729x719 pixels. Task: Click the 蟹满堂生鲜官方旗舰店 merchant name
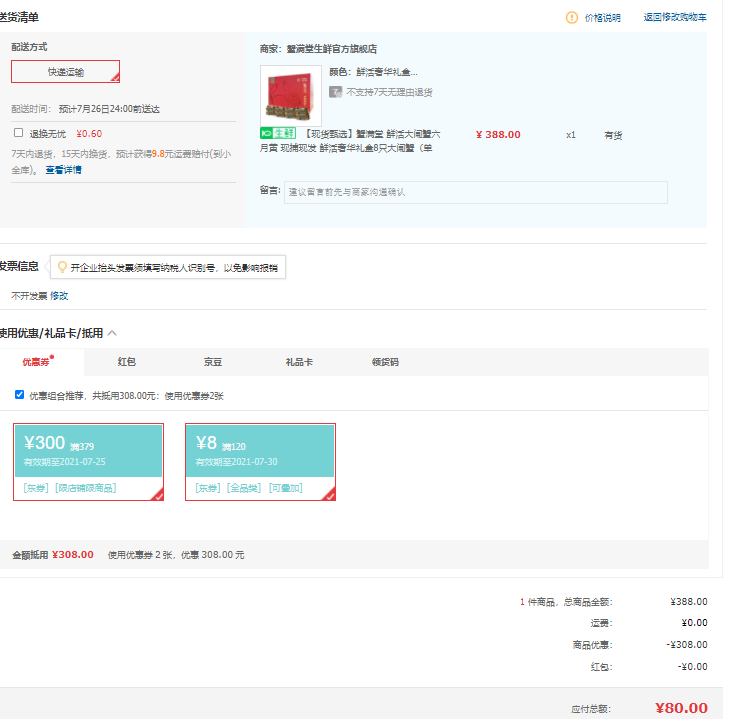[x=331, y=49]
